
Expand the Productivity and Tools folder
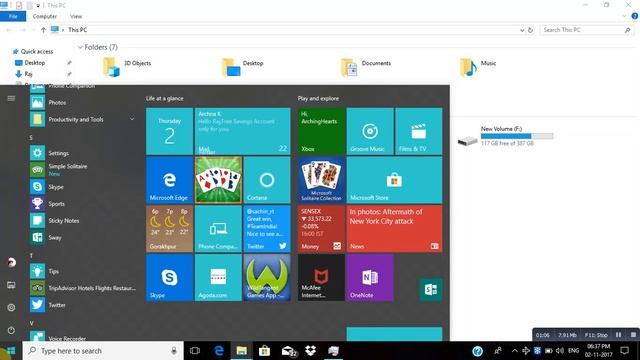82,119
